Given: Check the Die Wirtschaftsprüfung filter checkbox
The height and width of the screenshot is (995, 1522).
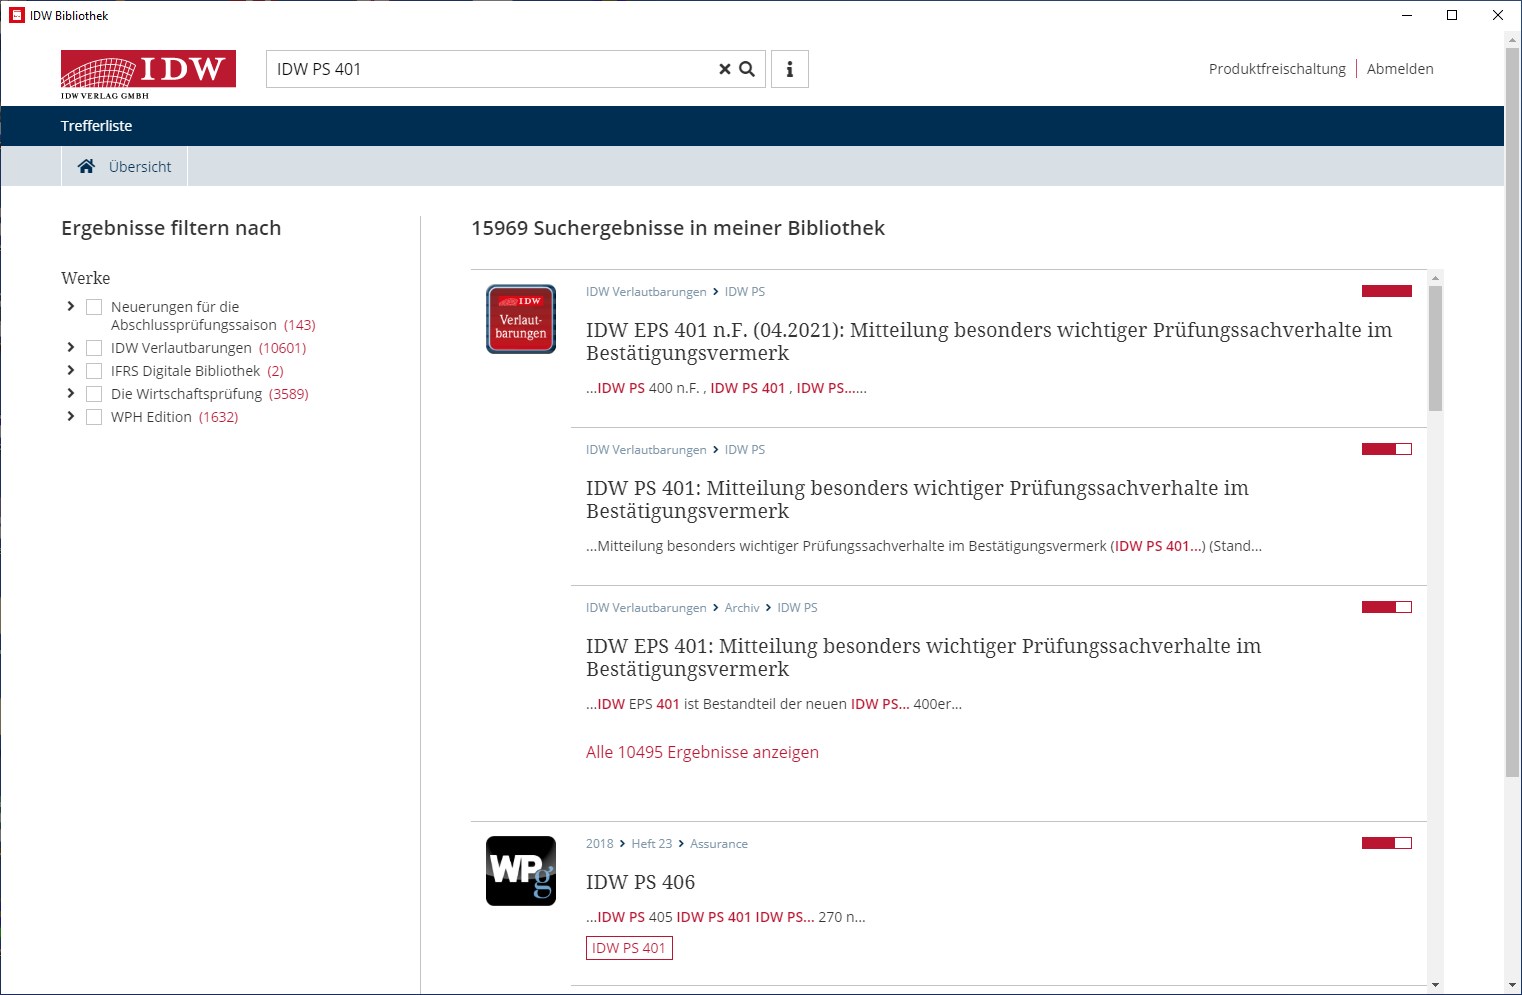Looking at the screenshot, I should point(94,394).
